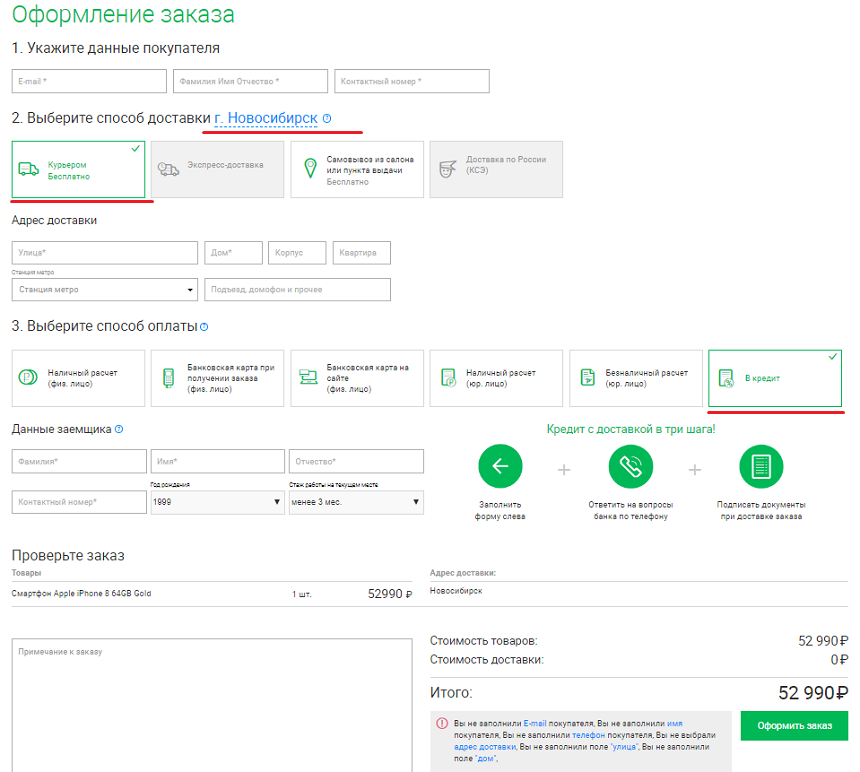This screenshot has width=860, height=772.
Task: Choose bank card on website payment
Action: click(356, 378)
